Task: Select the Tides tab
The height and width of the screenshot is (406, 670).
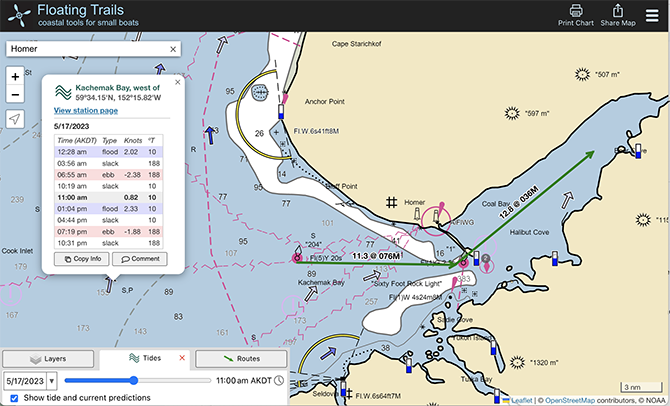Action: [x=145, y=358]
